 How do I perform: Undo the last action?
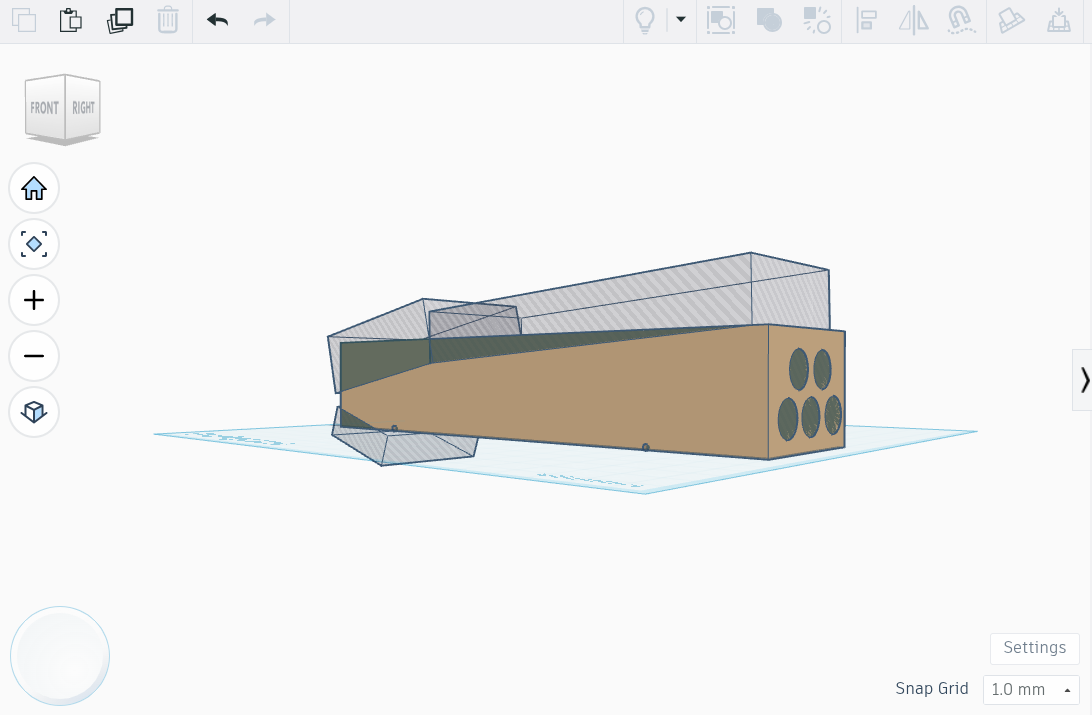[217, 20]
